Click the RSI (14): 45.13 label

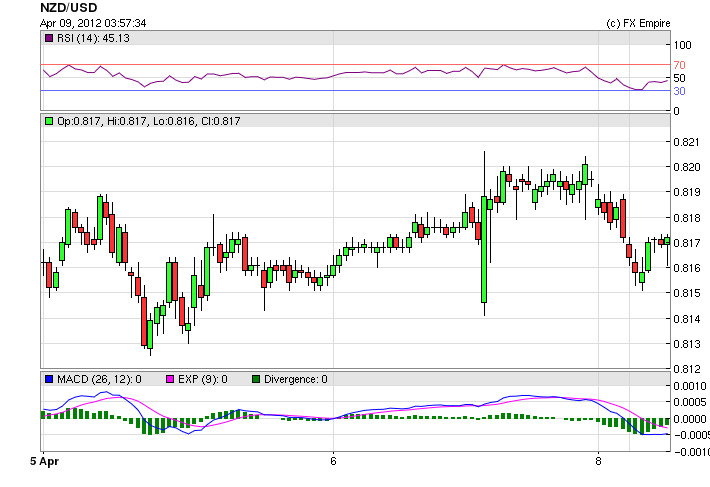click(93, 38)
